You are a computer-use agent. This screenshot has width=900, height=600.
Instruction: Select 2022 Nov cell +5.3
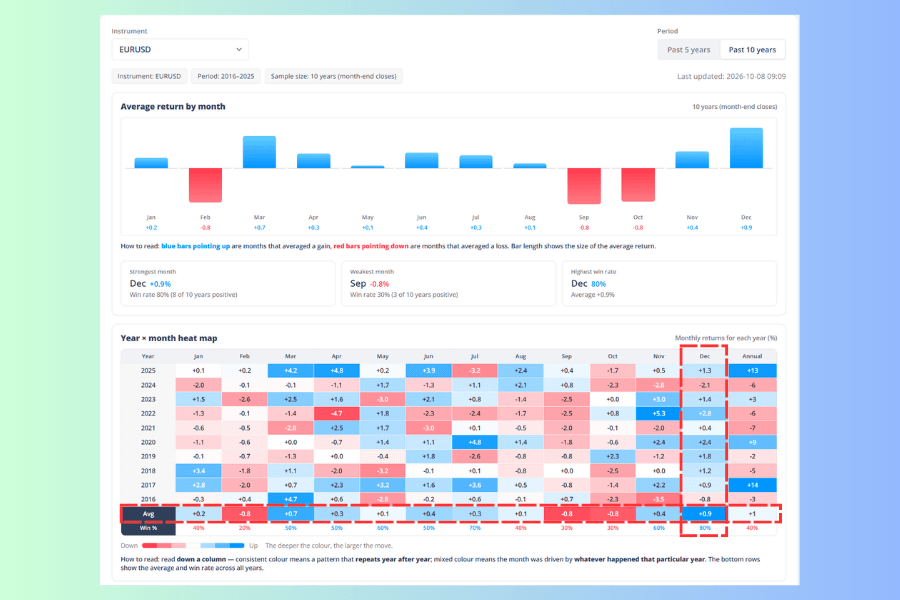click(x=658, y=413)
